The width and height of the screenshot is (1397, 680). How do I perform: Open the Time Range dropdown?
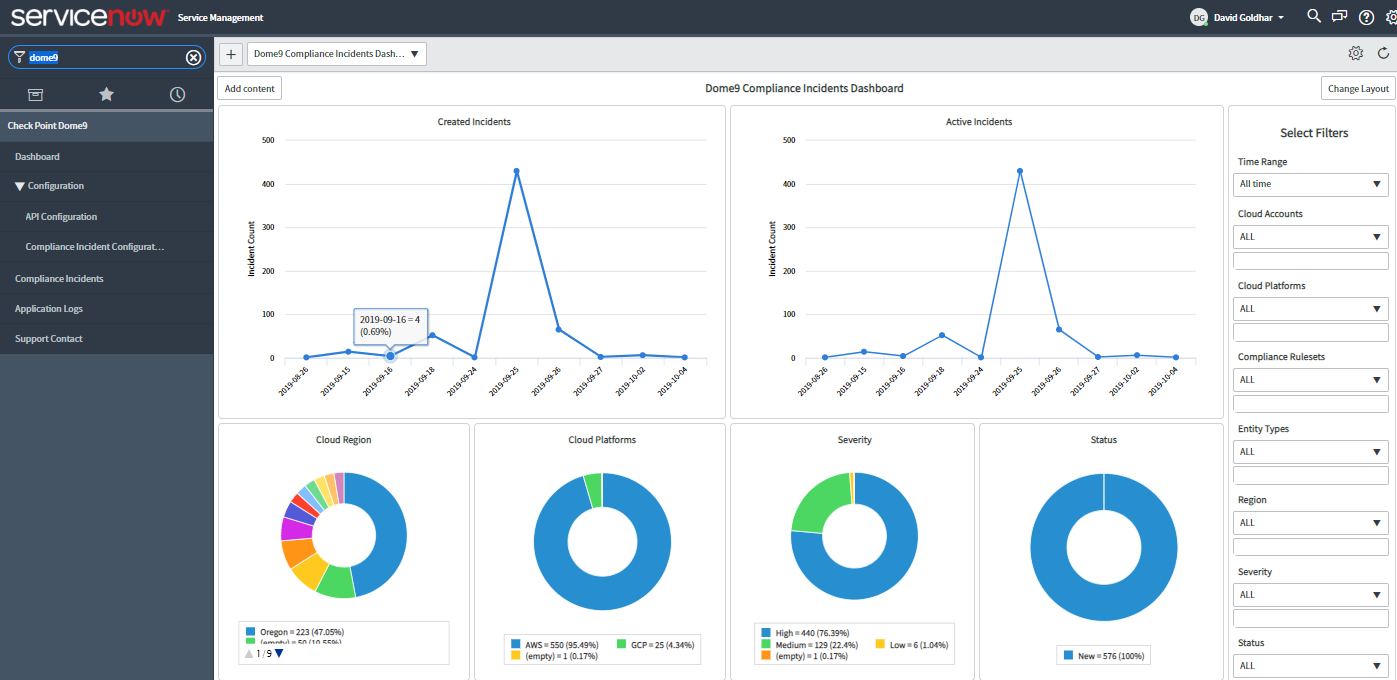pos(1311,184)
